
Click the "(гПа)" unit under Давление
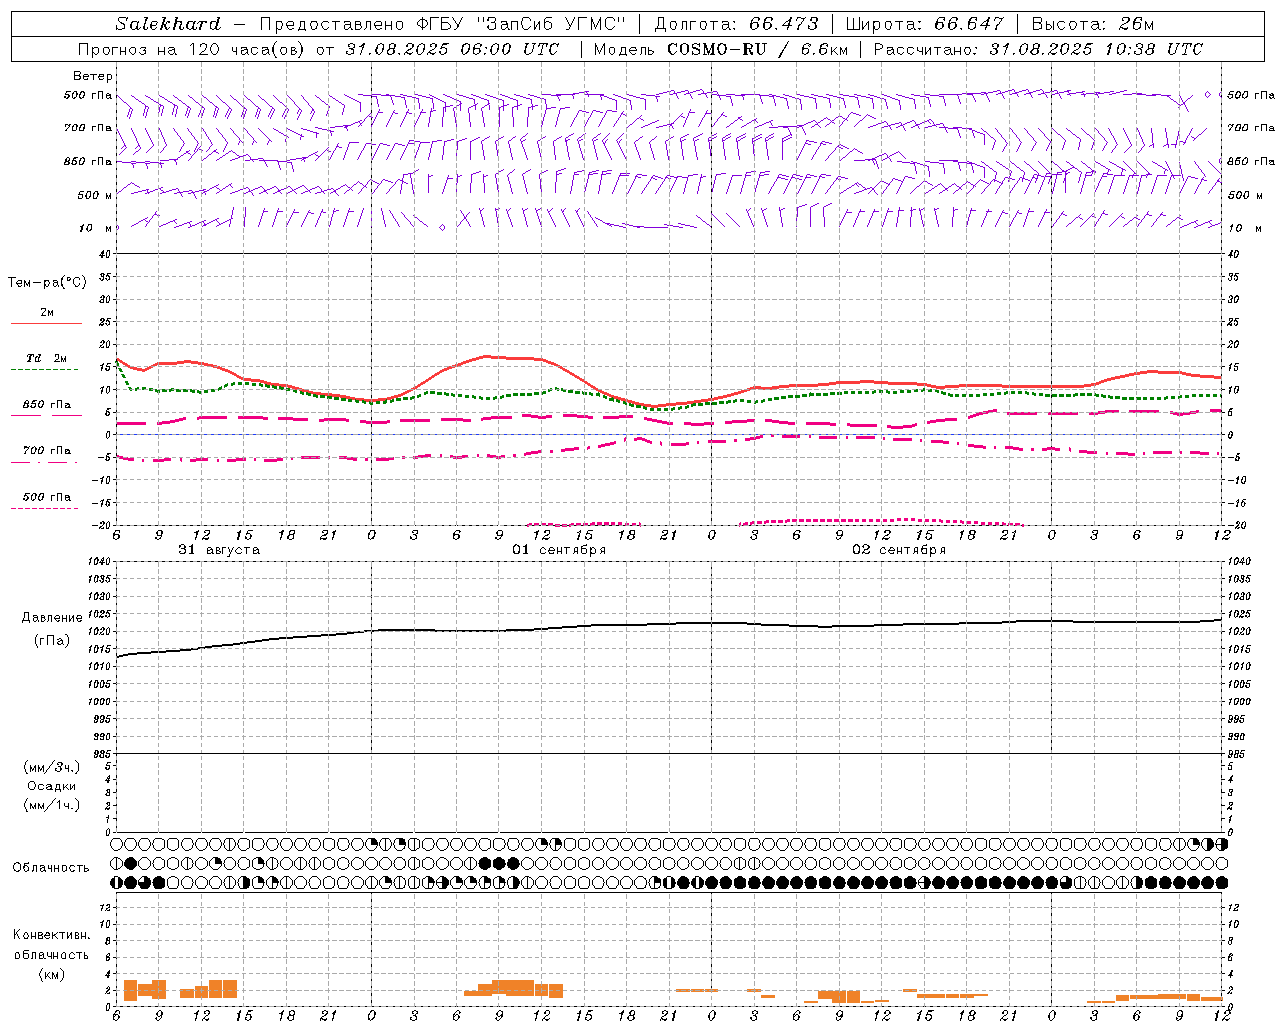point(52,641)
